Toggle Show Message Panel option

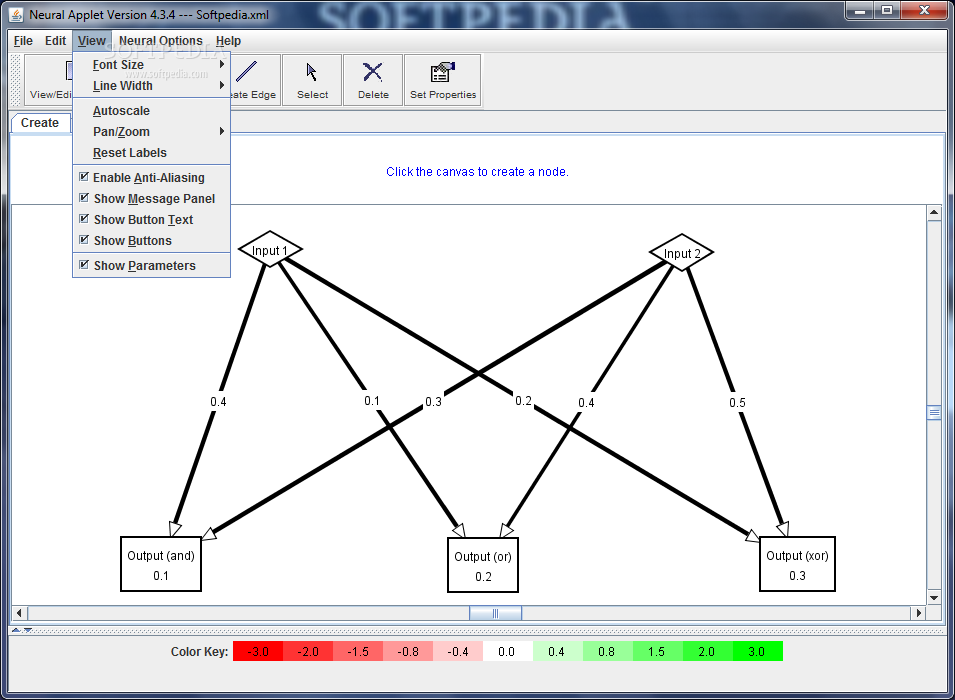[x=151, y=199]
